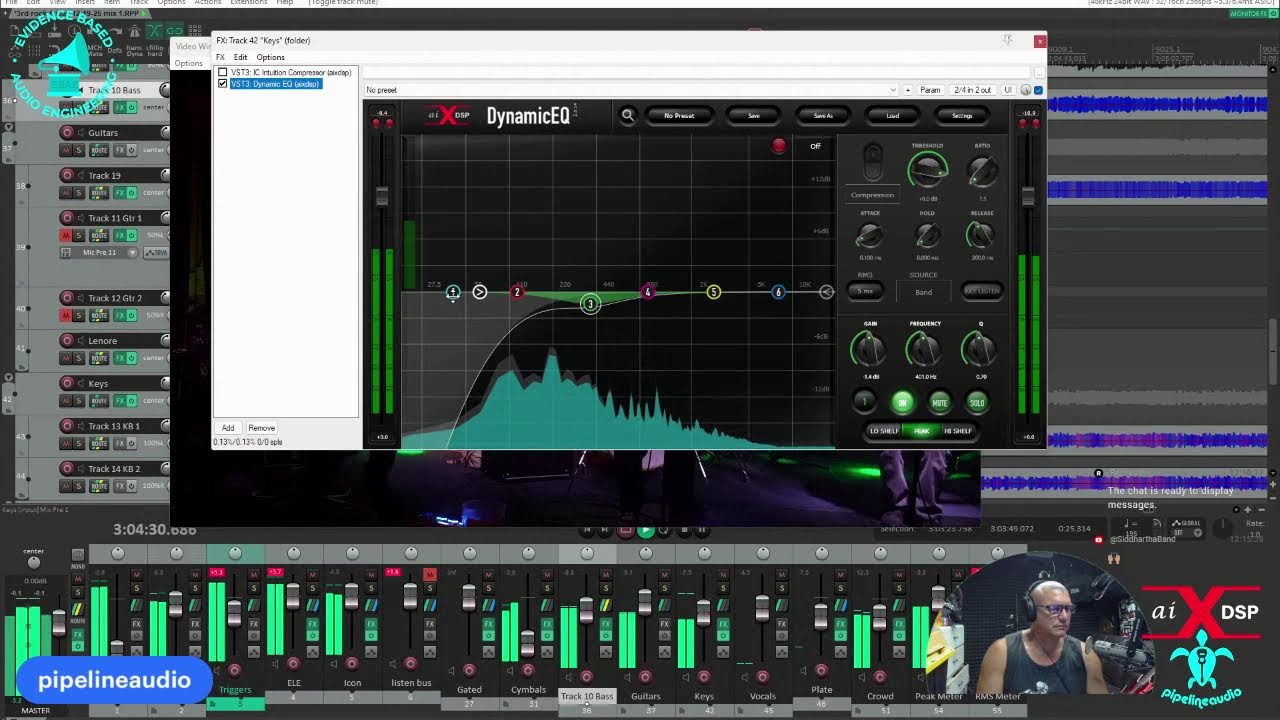Adjust the band Frequency knob
1280x720 pixels.
click(x=924, y=350)
